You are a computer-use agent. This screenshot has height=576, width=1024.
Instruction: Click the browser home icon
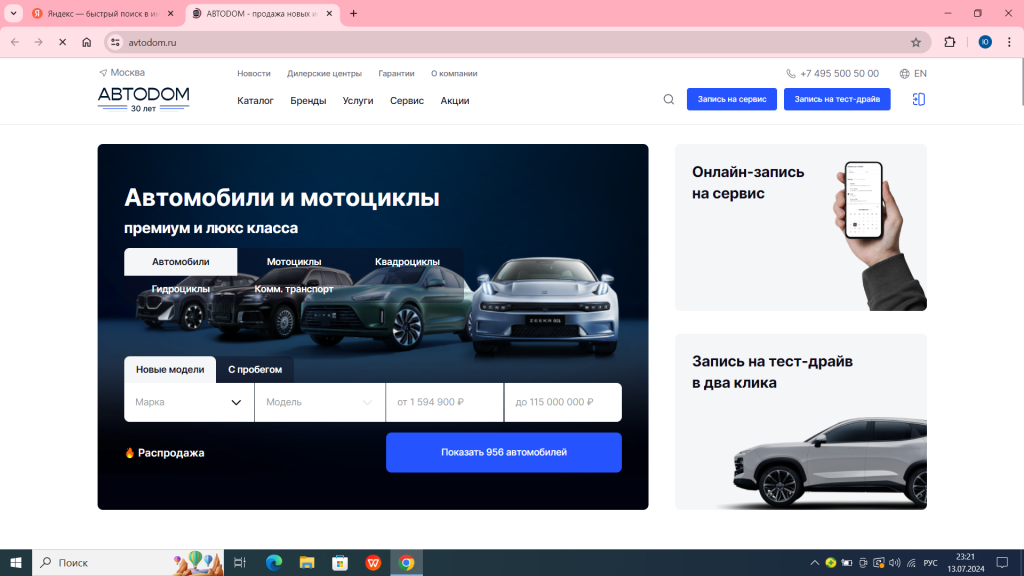coord(86,42)
